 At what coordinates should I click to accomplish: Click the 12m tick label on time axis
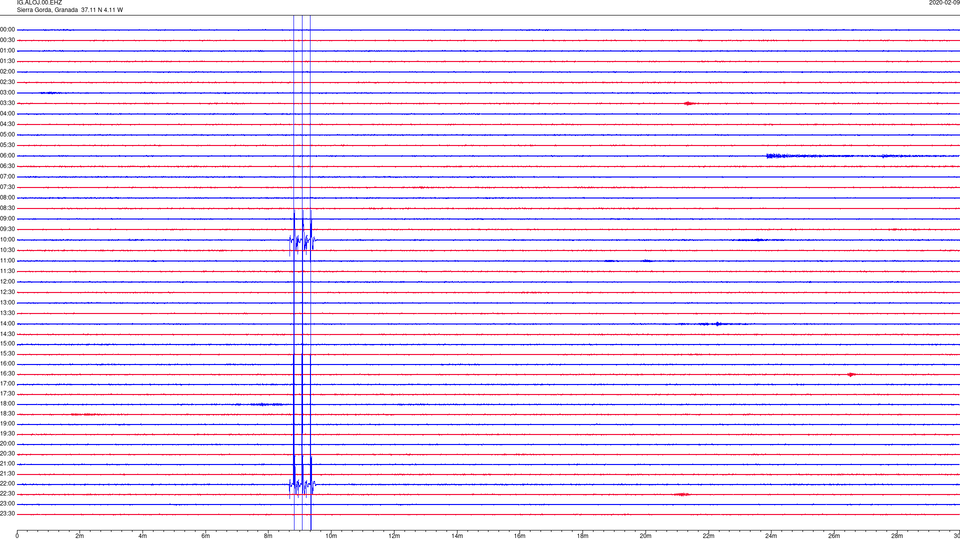pos(394,536)
